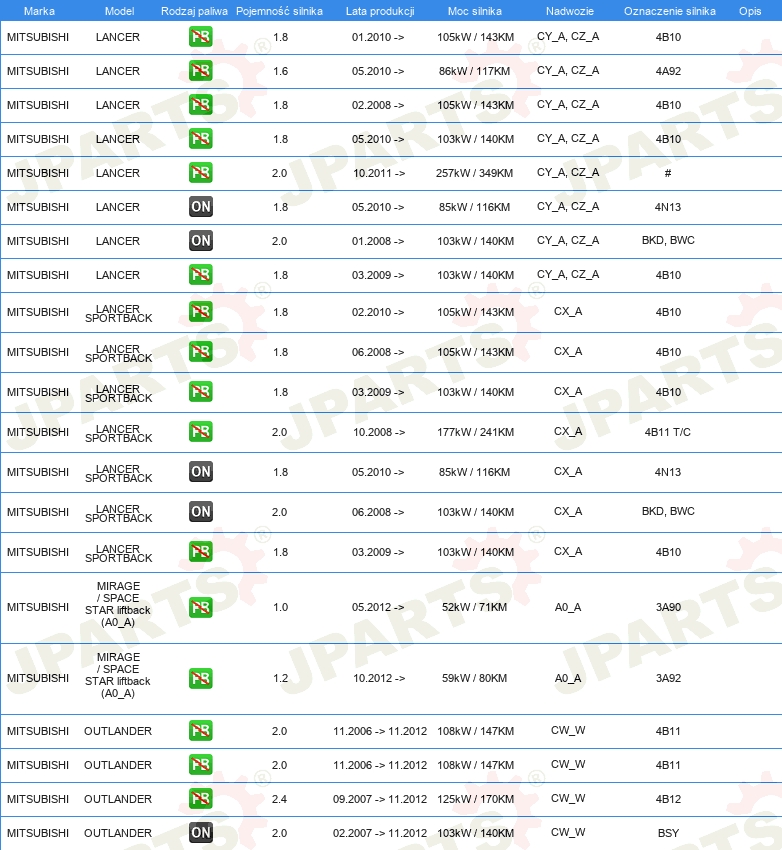Click diesel ON icon in the Outlander BSY row
Screen dimensions: 782x850
[201, 833]
